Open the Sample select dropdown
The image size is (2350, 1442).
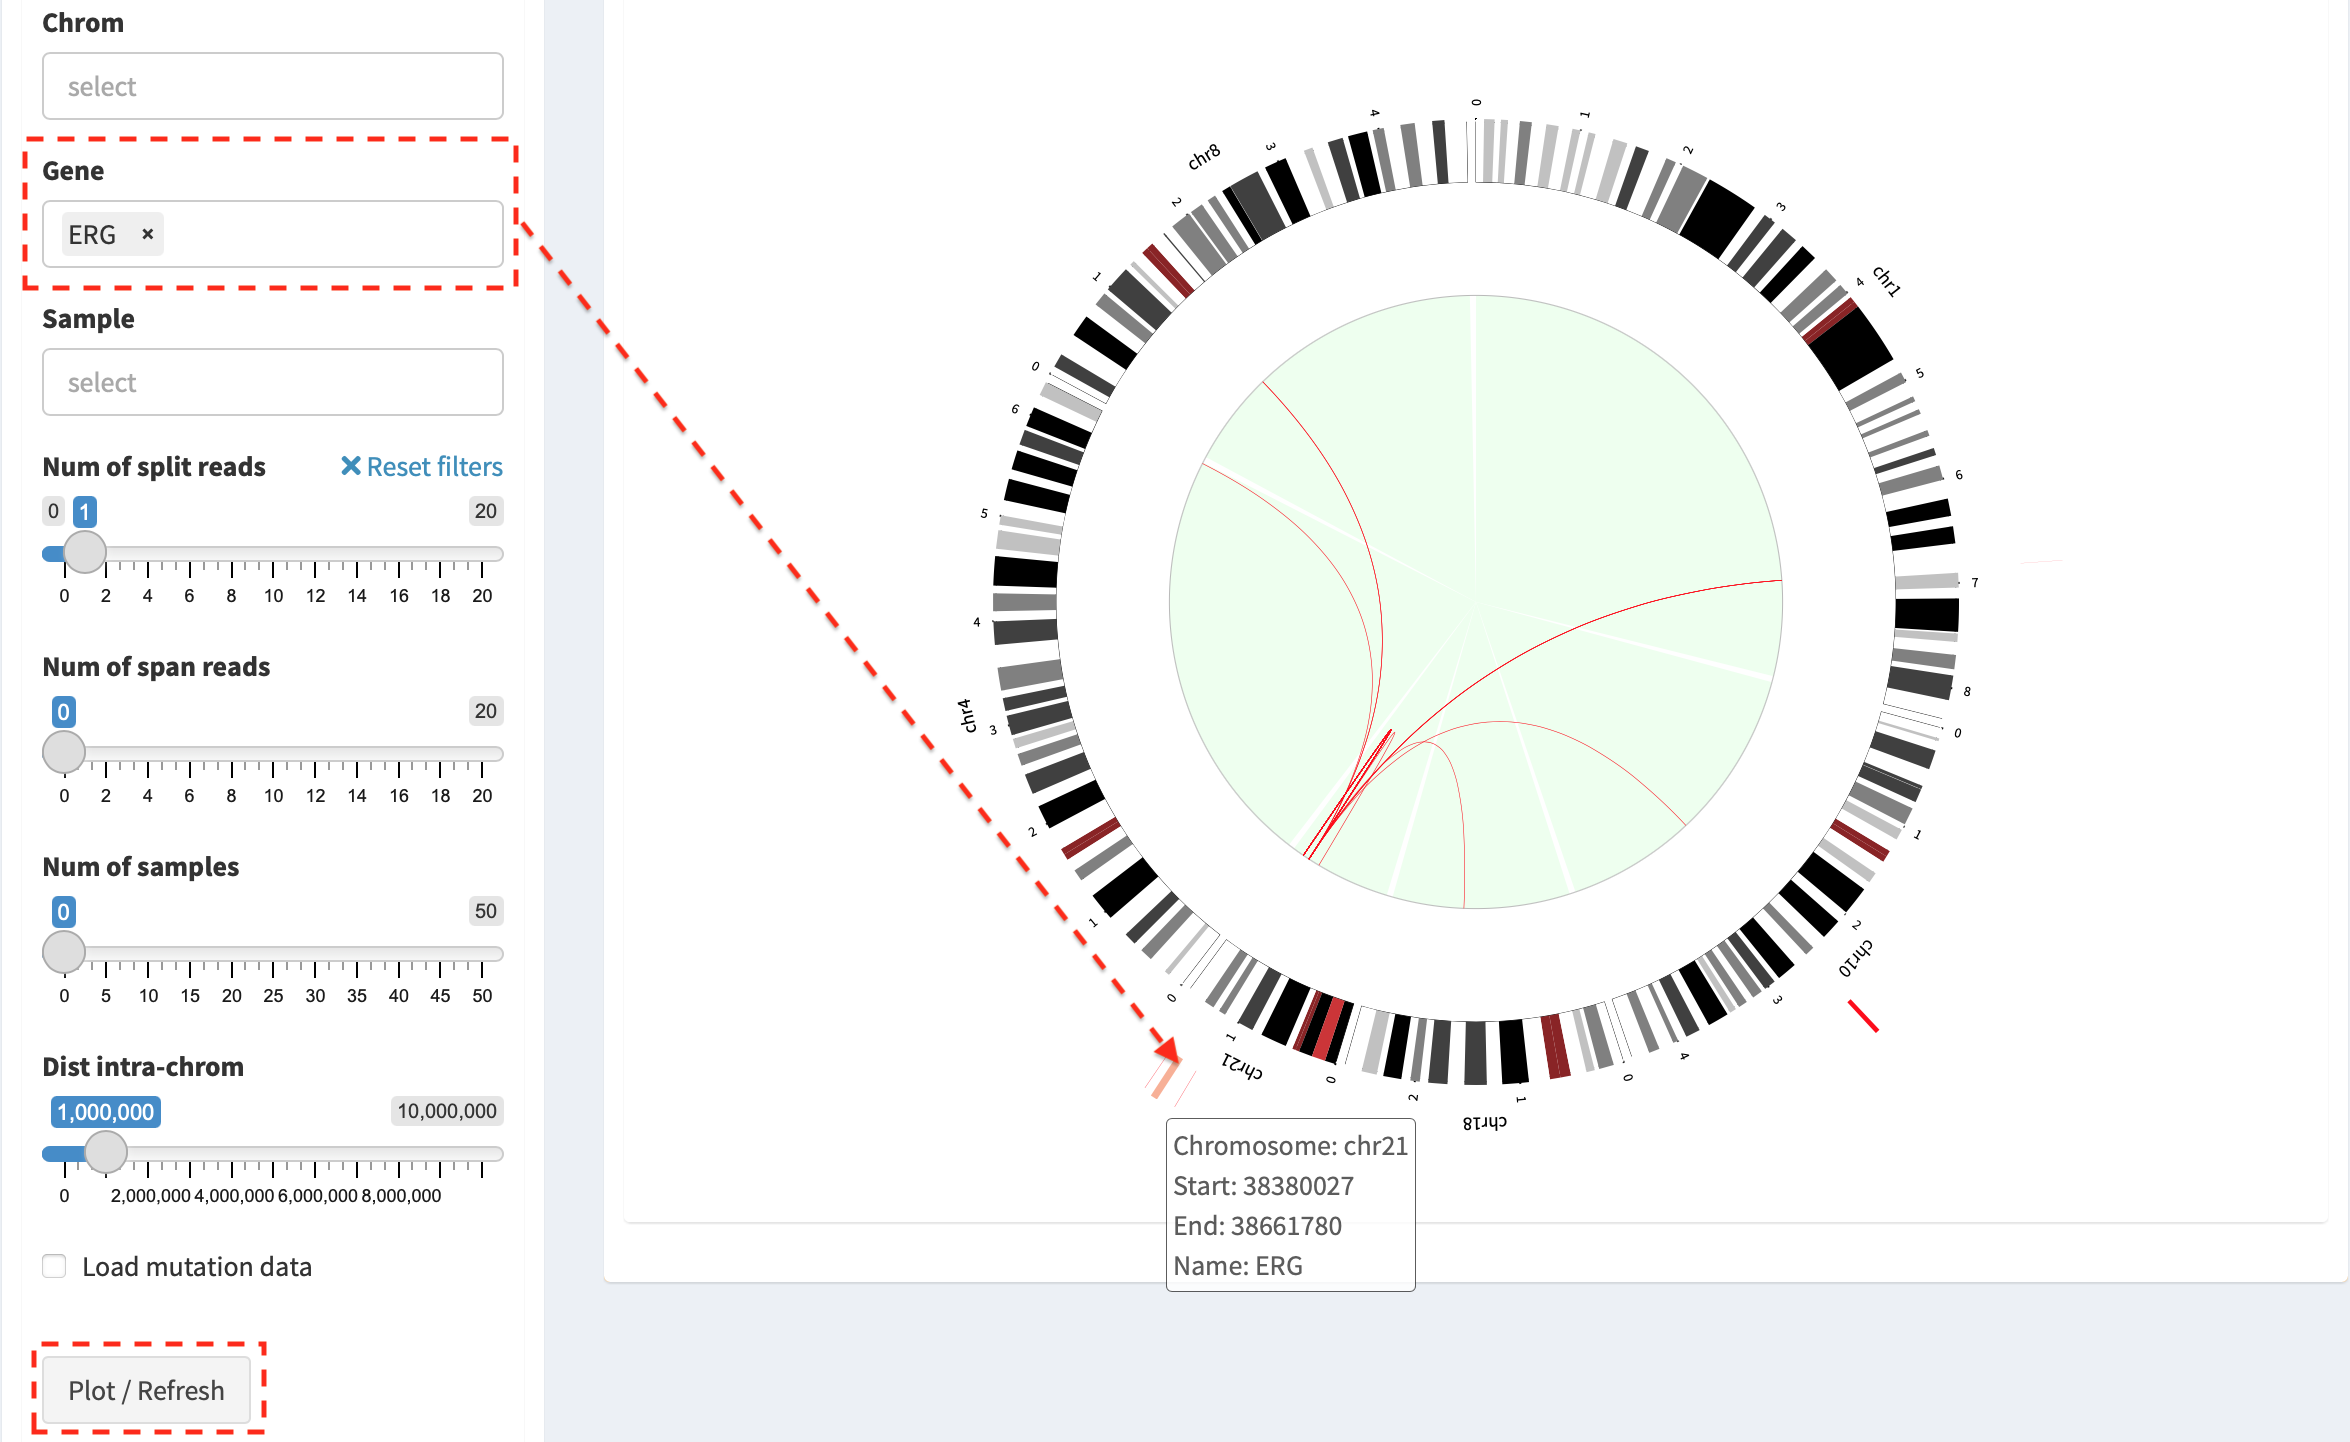pyautogui.click(x=272, y=382)
